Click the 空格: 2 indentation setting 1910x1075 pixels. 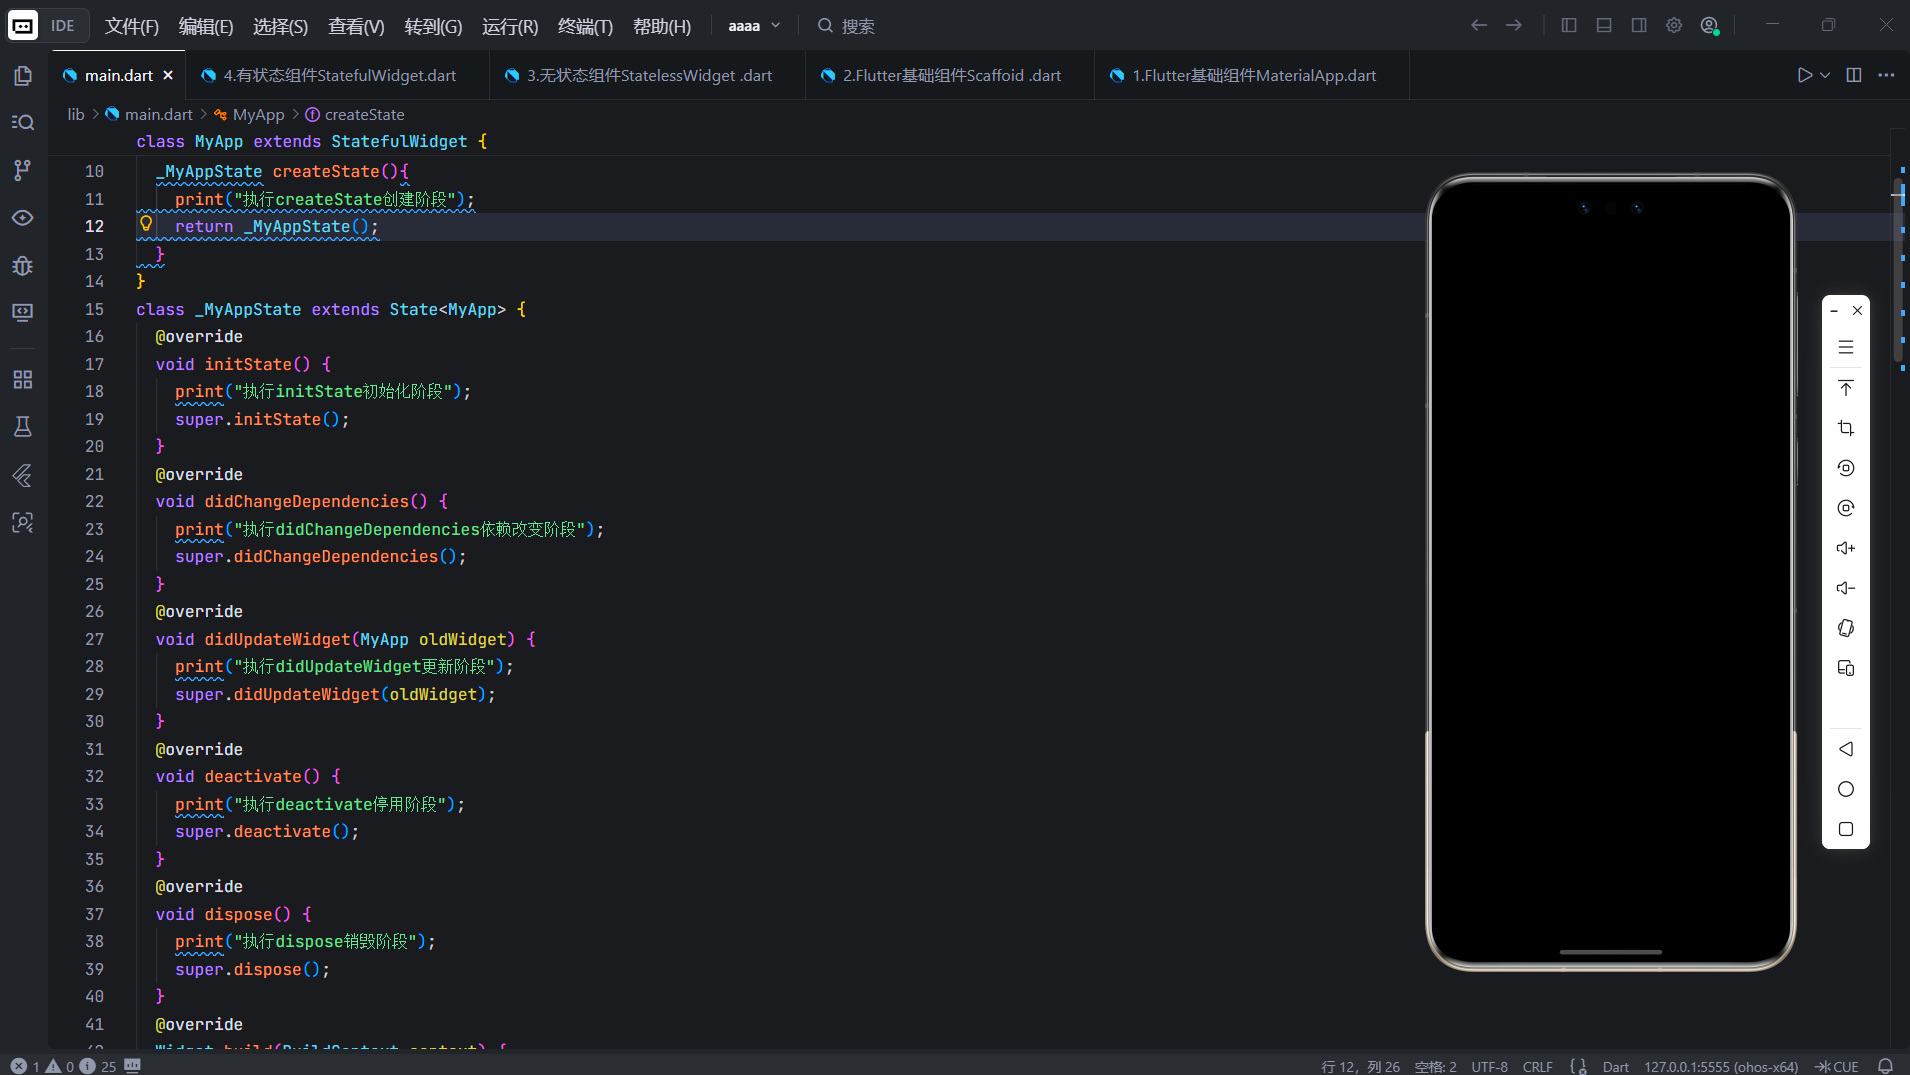click(x=1435, y=1066)
